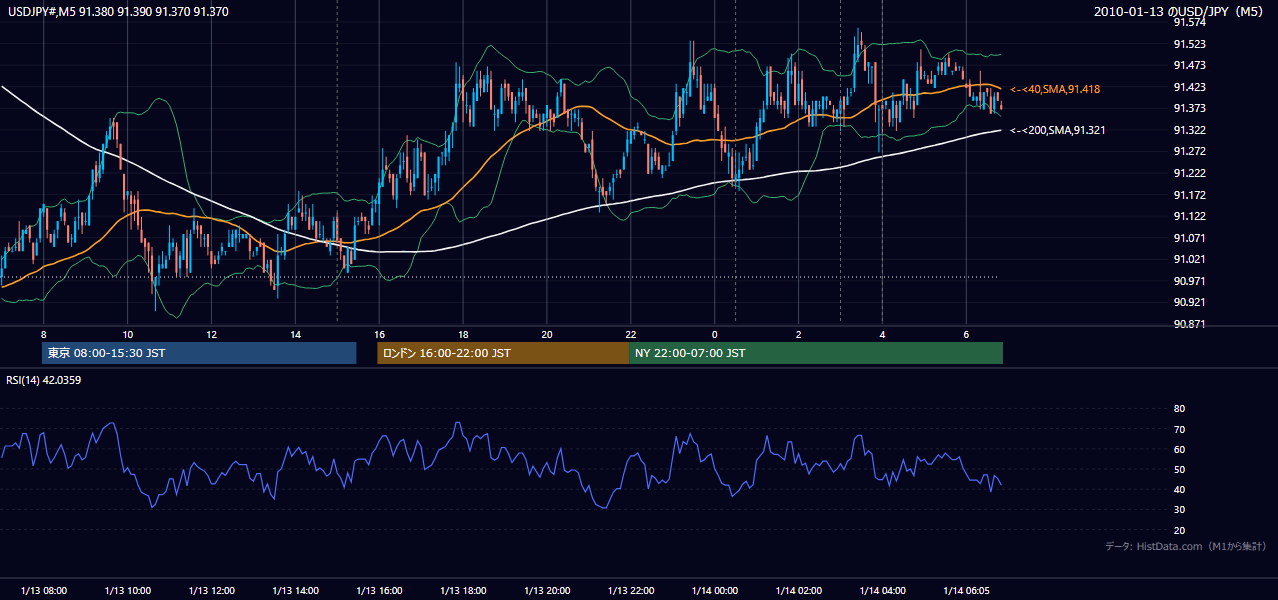The image size is (1278, 600).
Task: Click the NY 22:00-07:00 JST session bar
Action: [x=816, y=353]
